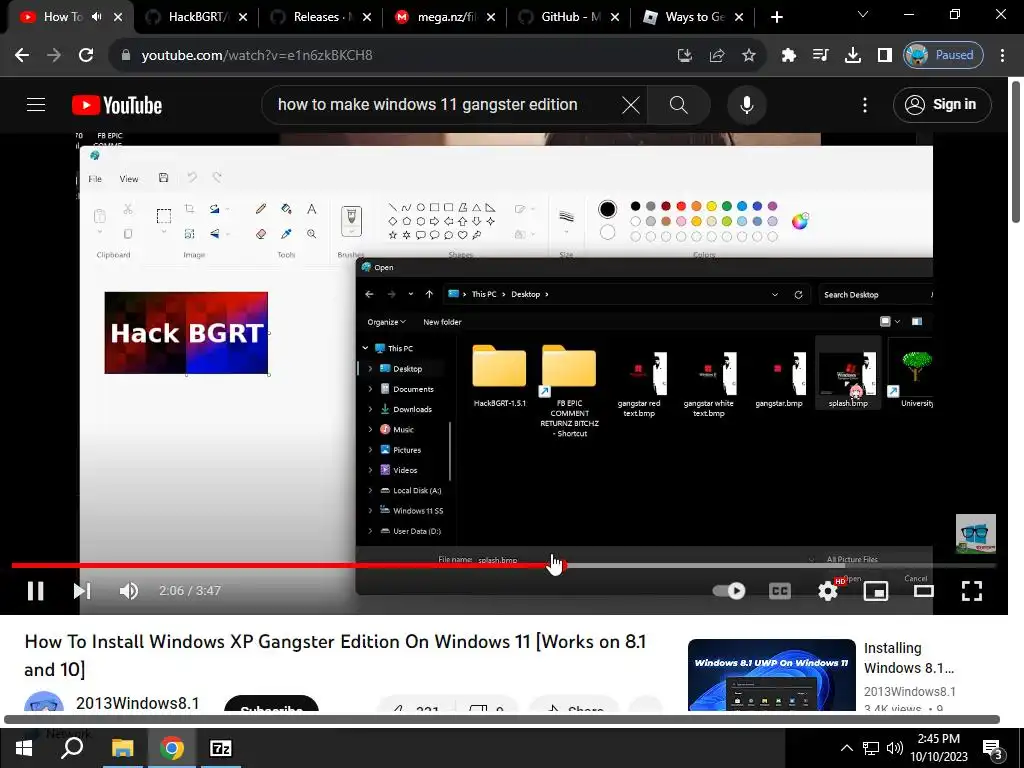Open the Windows Start menu
This screenshot has height=768, width=1024.
tap(24, 748)
